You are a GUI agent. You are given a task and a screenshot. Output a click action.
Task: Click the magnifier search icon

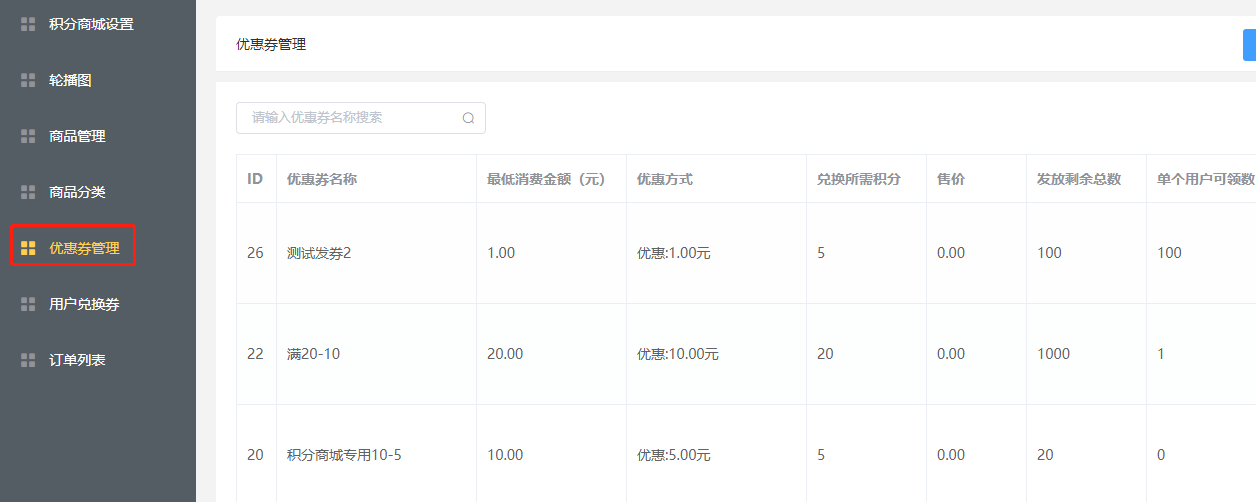[x=468, y=118]
